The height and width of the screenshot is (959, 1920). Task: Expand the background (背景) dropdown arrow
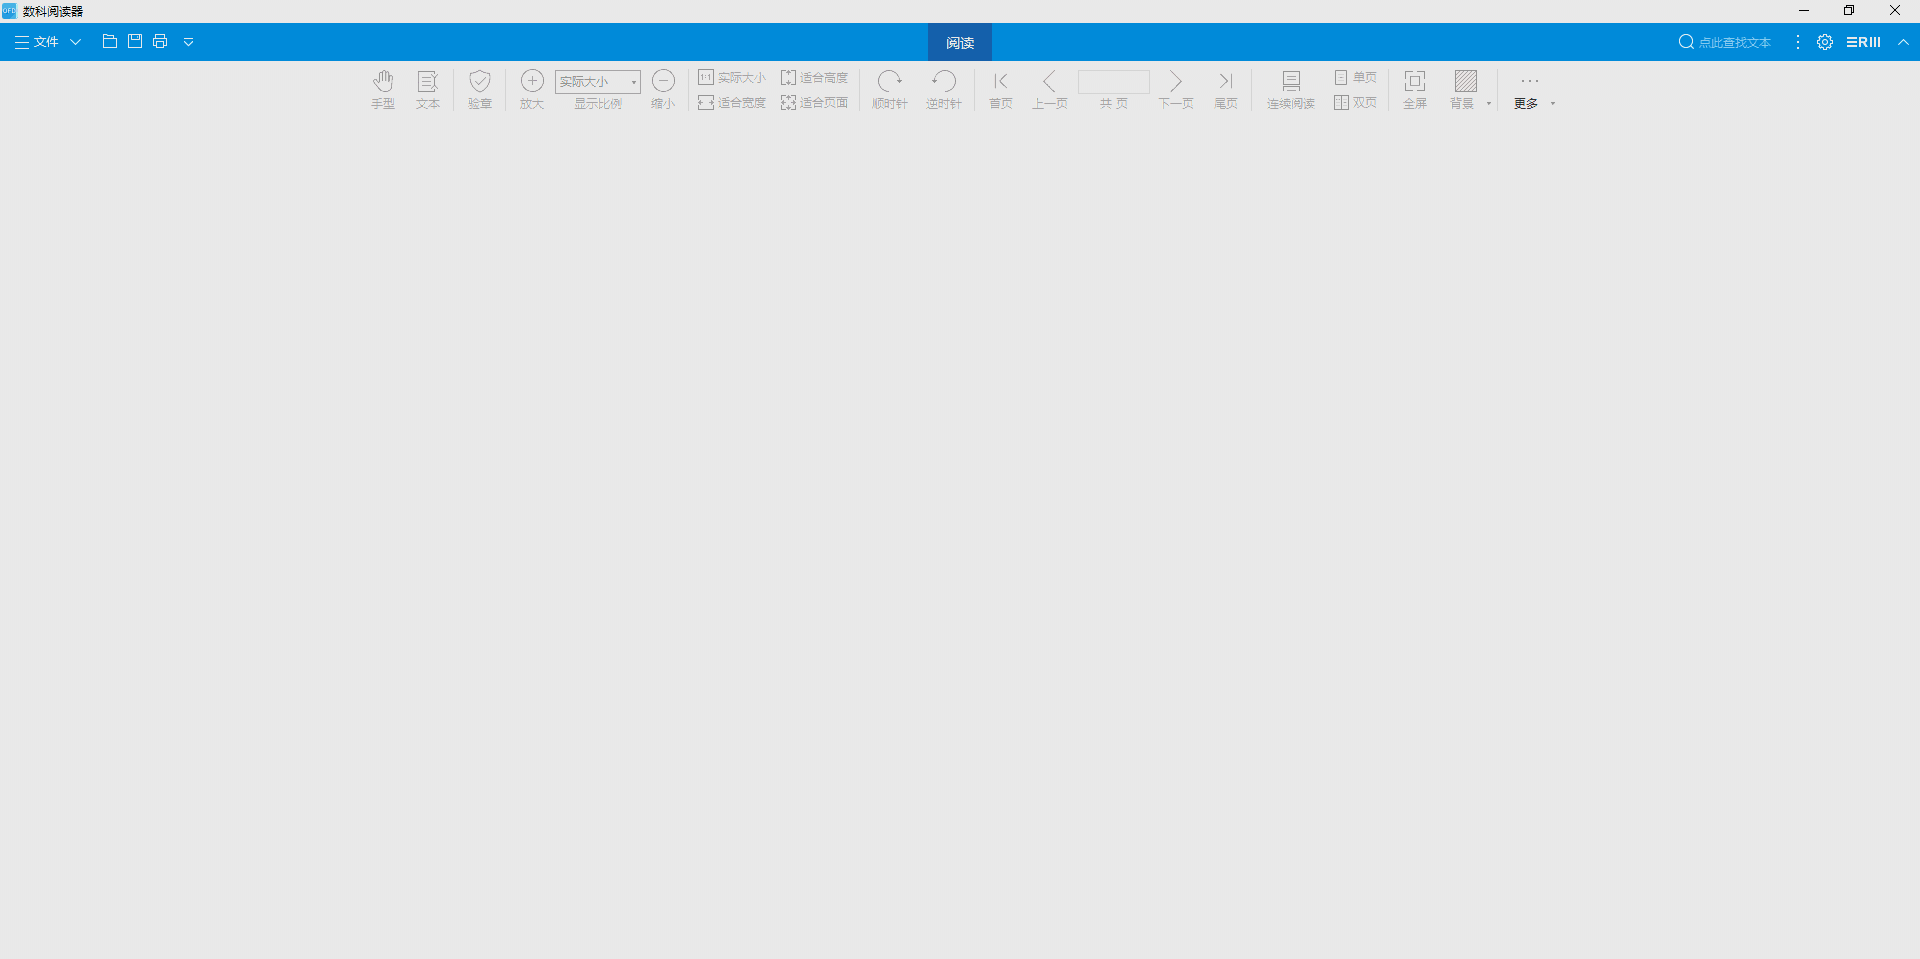pyautogui.click(x=1489, y=103)
